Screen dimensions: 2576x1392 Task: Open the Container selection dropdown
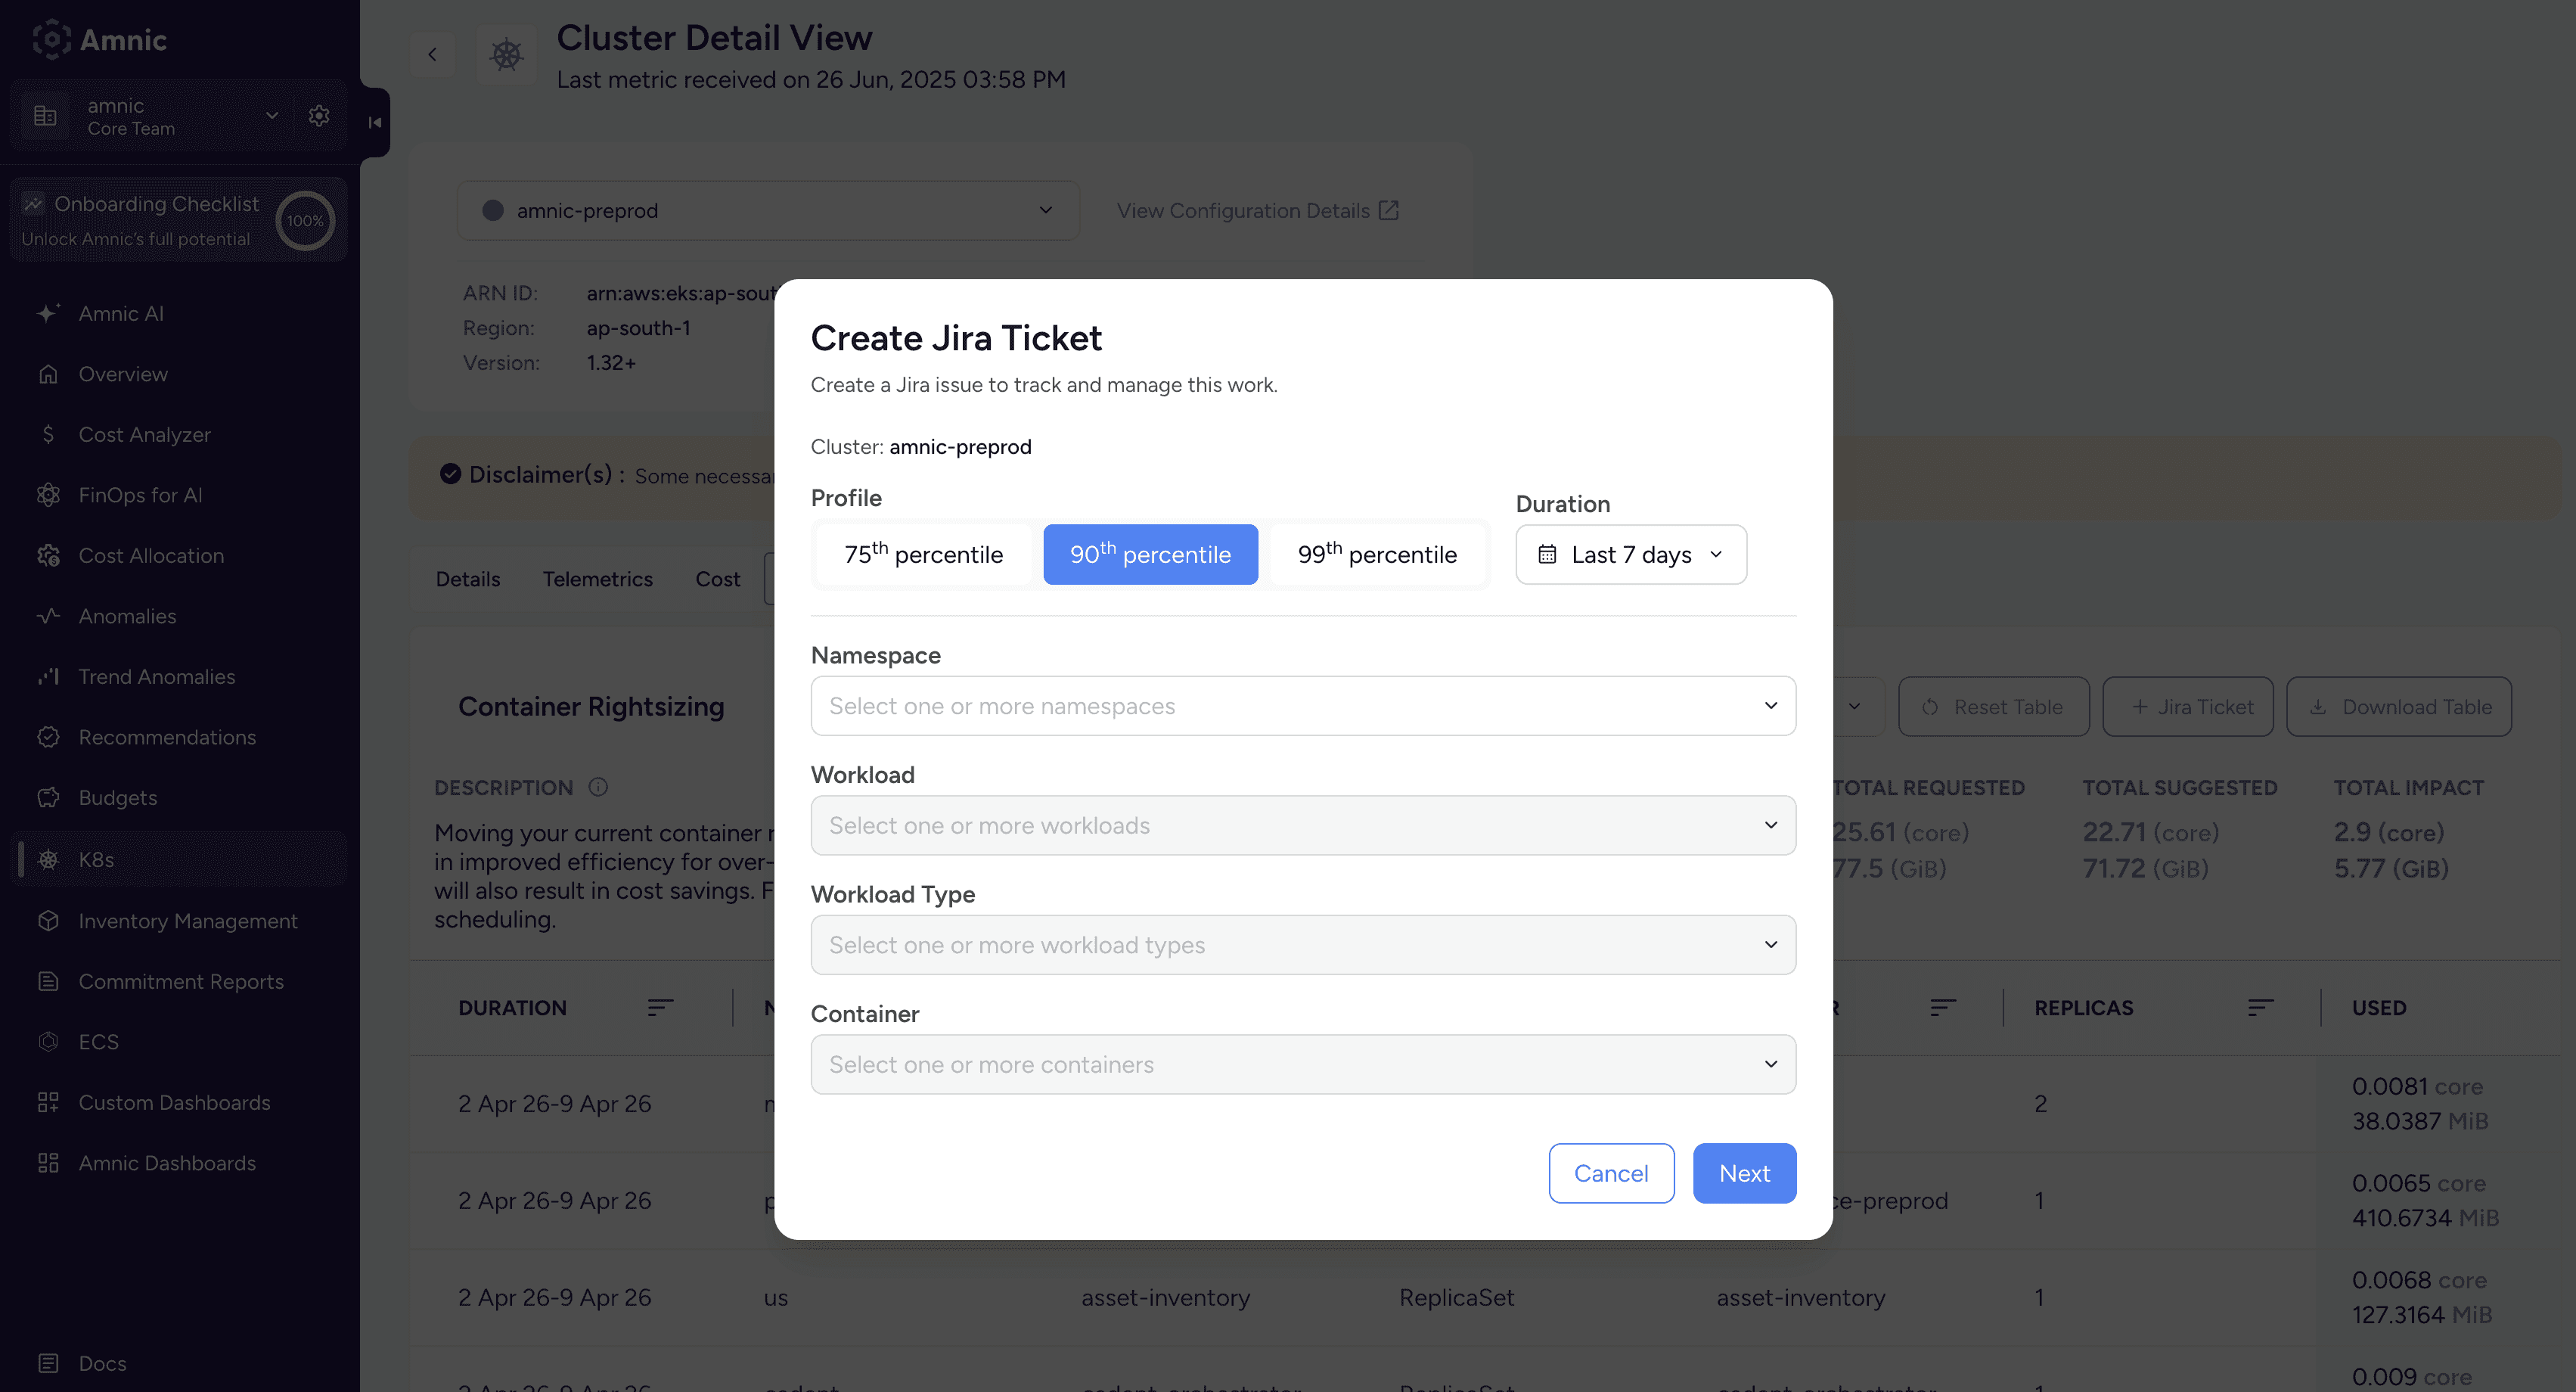[x=1302, y=1064]
